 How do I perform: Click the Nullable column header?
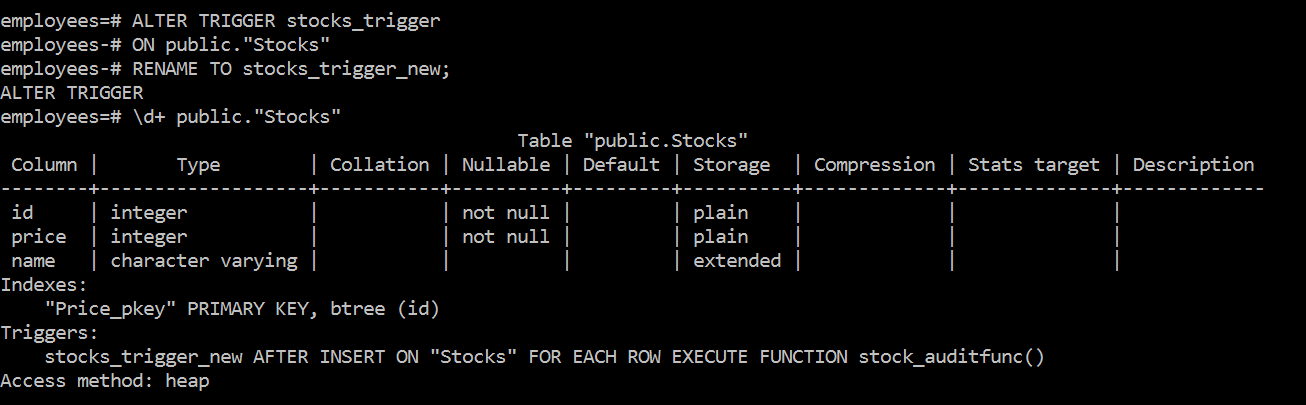506,165
